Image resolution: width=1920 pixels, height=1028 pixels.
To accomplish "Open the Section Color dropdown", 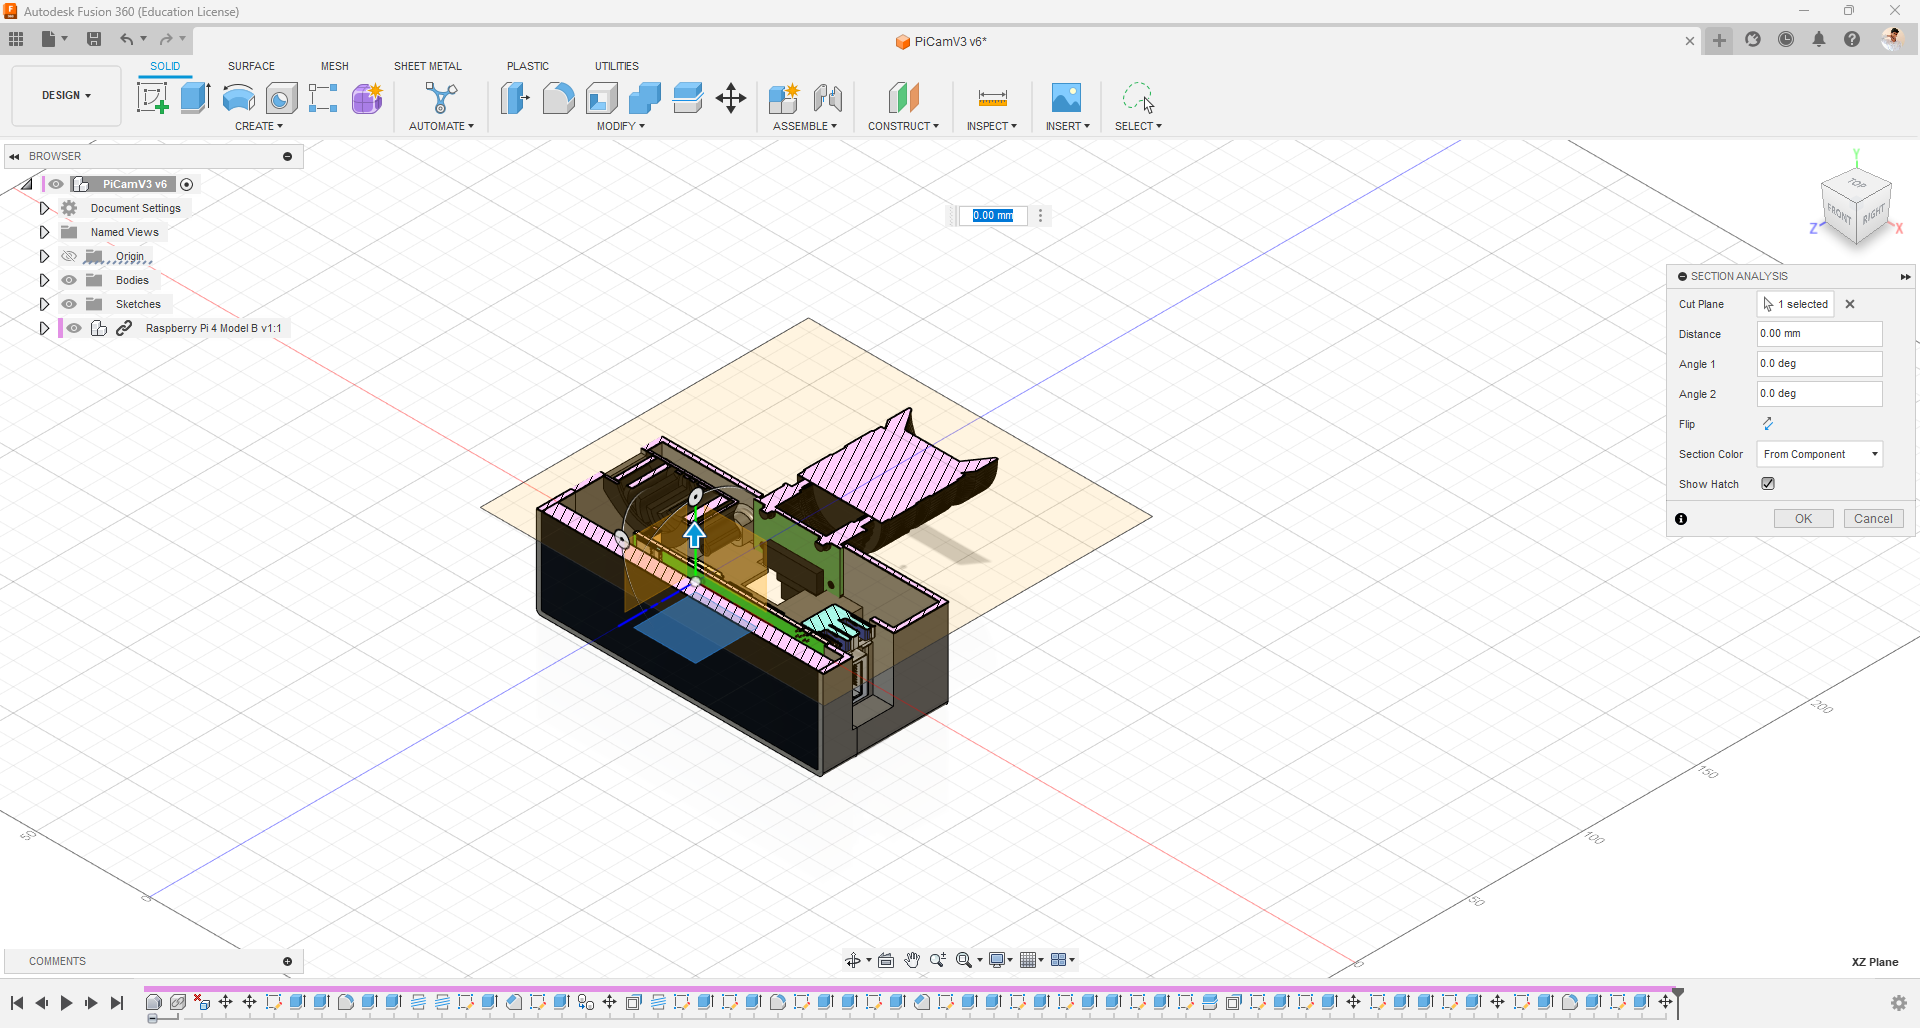I will tap(1820, 454).
